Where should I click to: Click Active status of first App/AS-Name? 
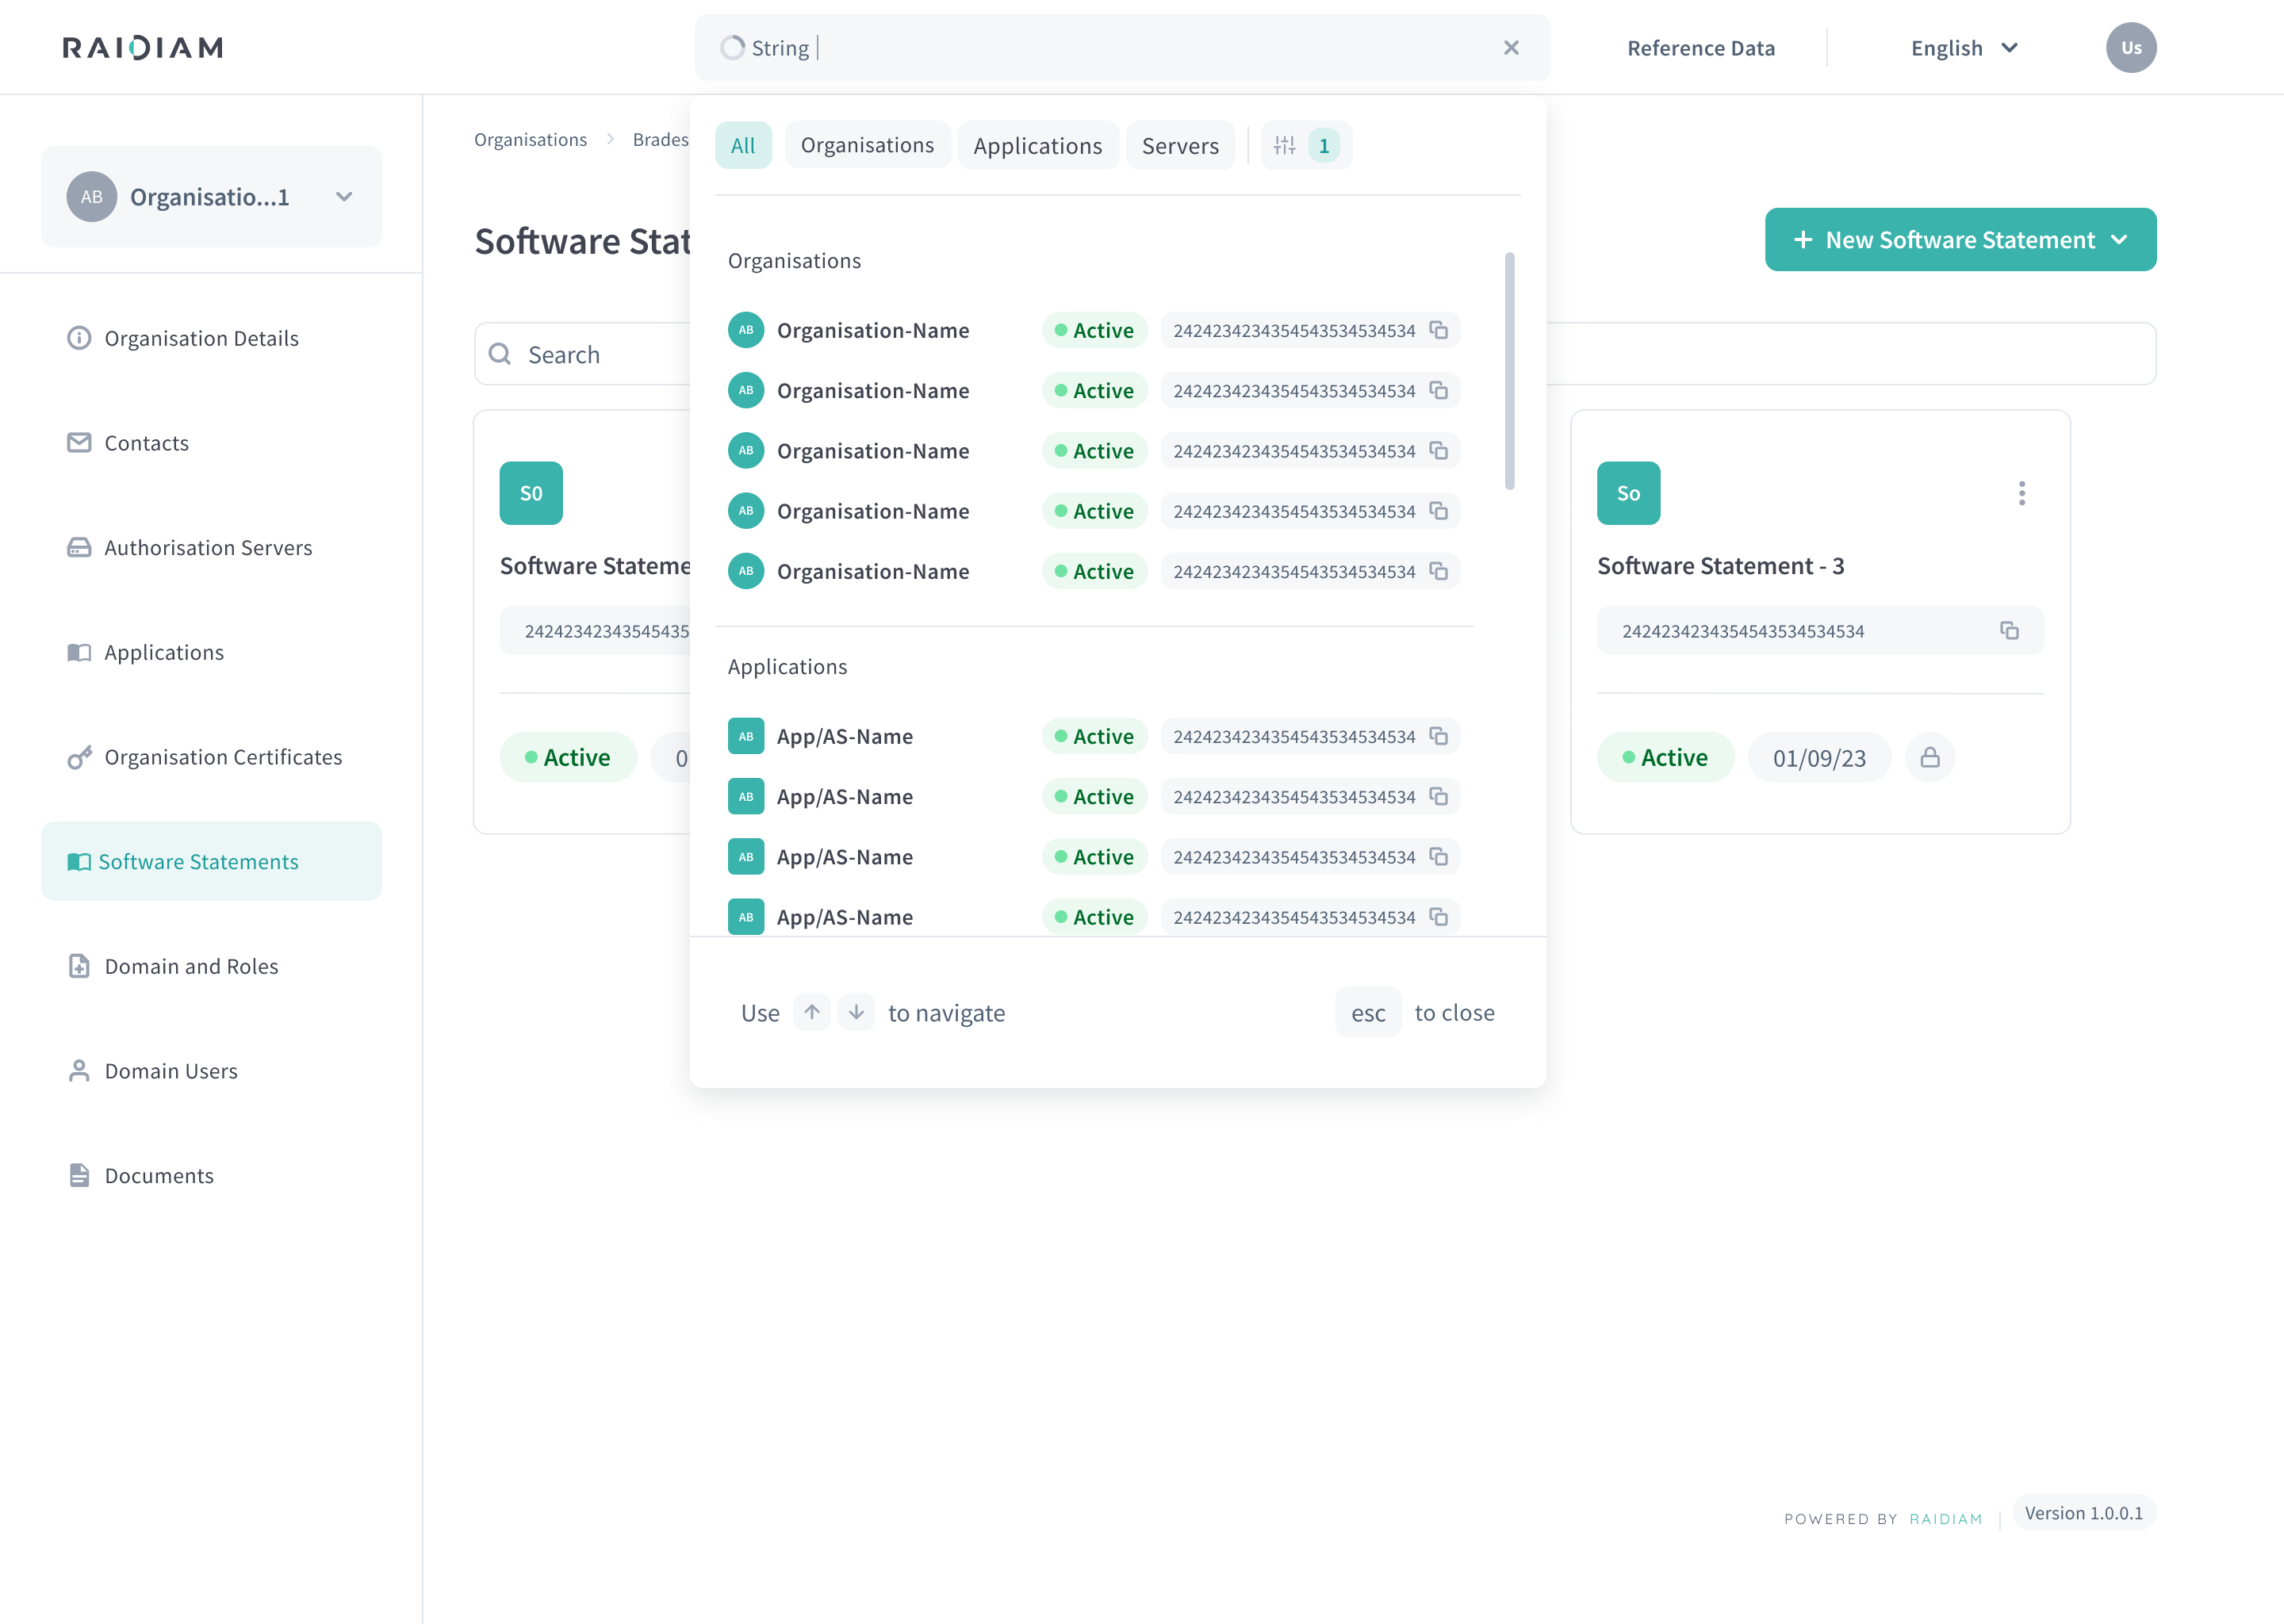pyautogui.click(x=1094, y=736)
